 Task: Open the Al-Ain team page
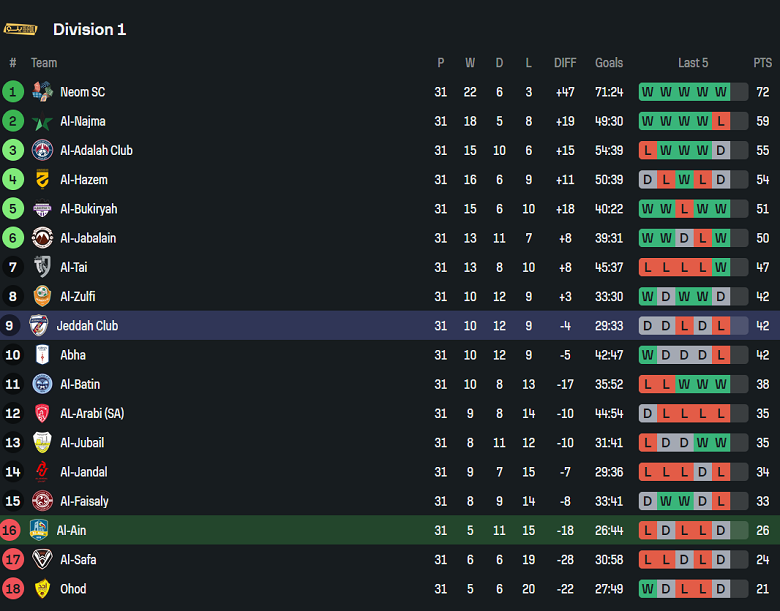[x=72, y=531]
